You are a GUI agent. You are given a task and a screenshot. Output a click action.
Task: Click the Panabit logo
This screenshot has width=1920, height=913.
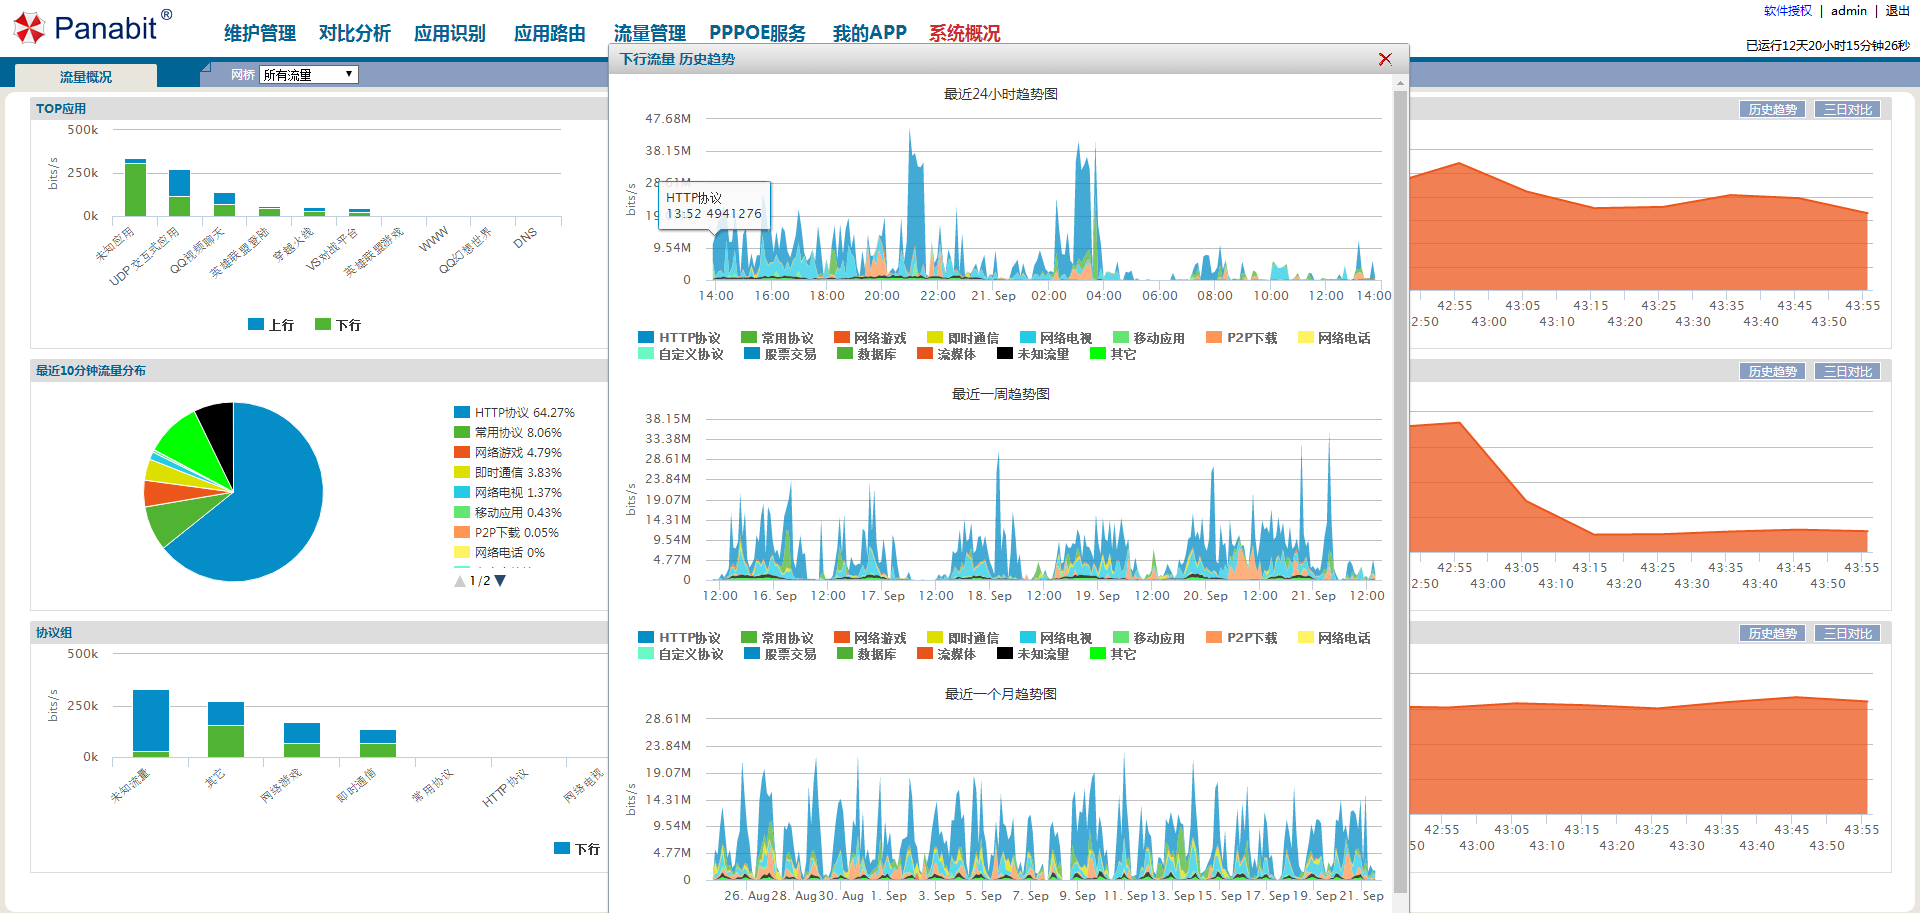pyautogui.click(x=92, y=27)
